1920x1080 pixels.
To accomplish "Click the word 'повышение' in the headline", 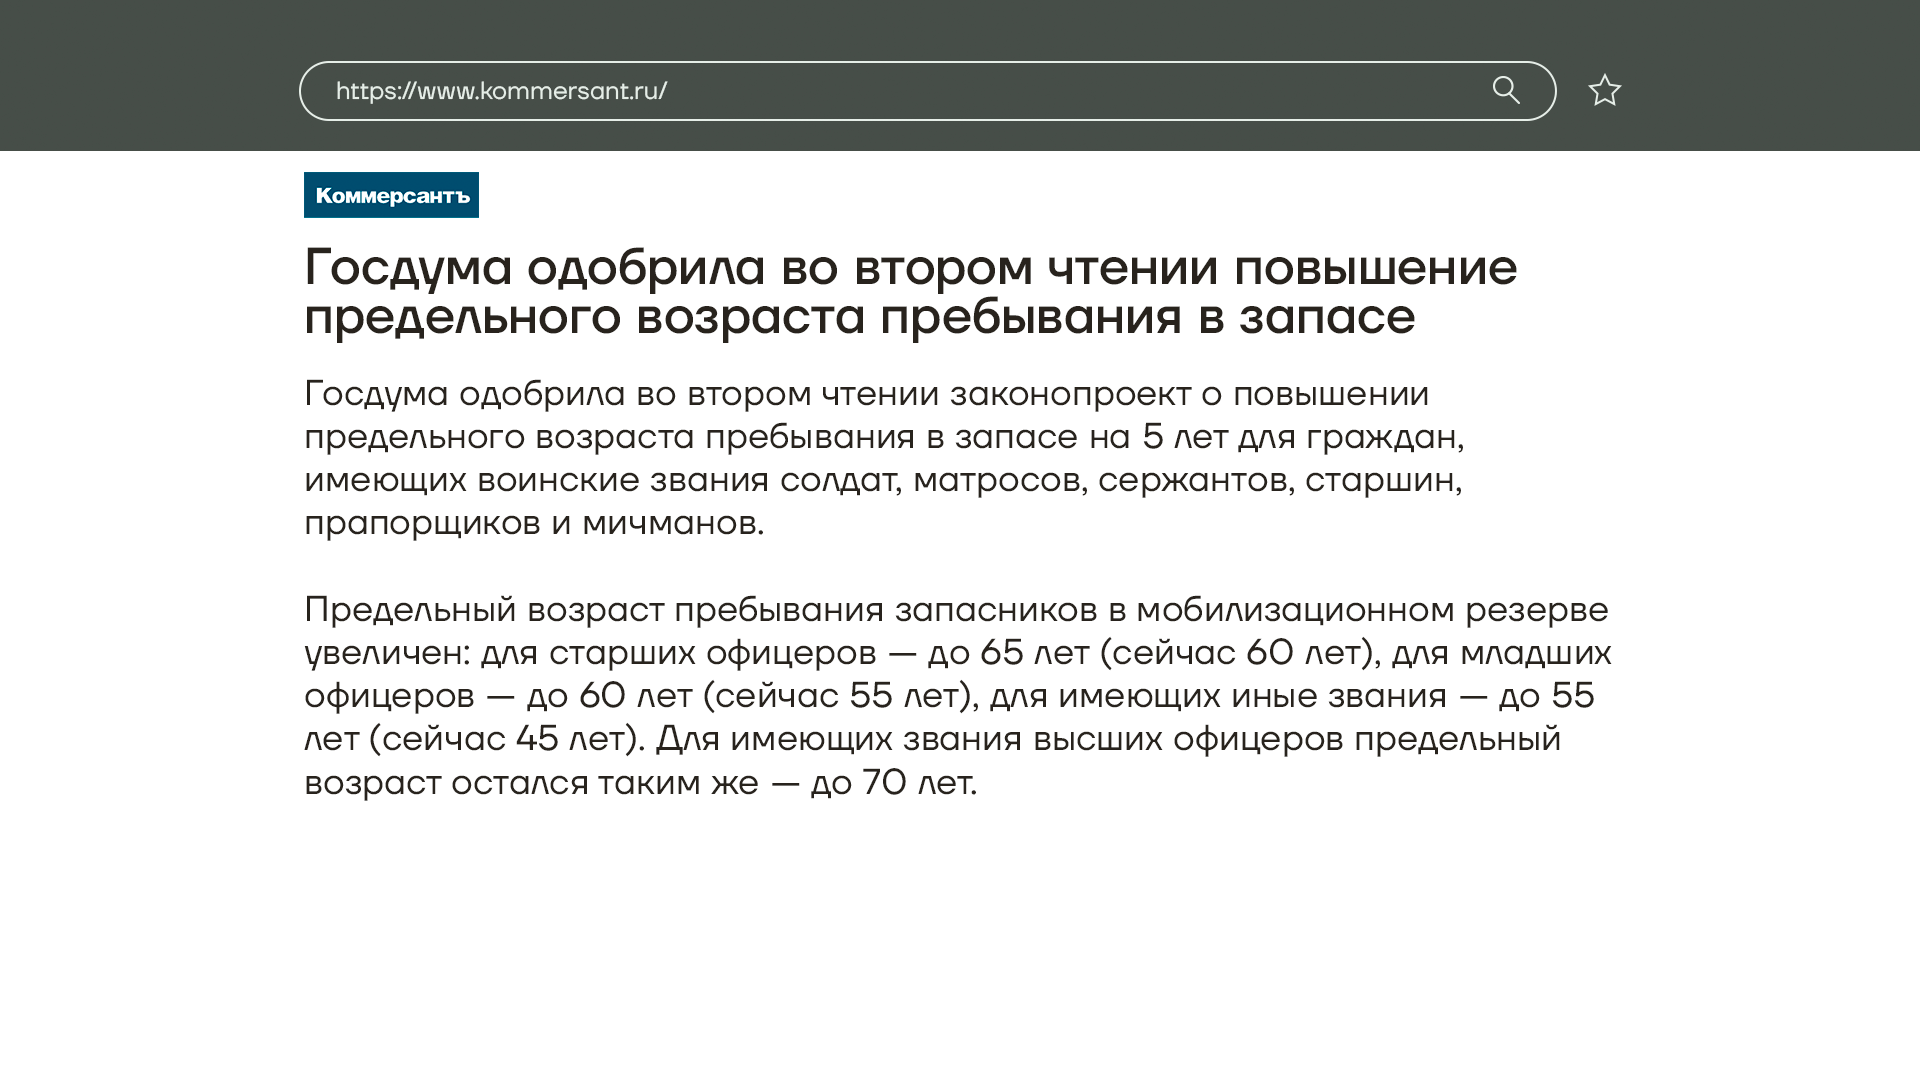I will [1375, 267].
